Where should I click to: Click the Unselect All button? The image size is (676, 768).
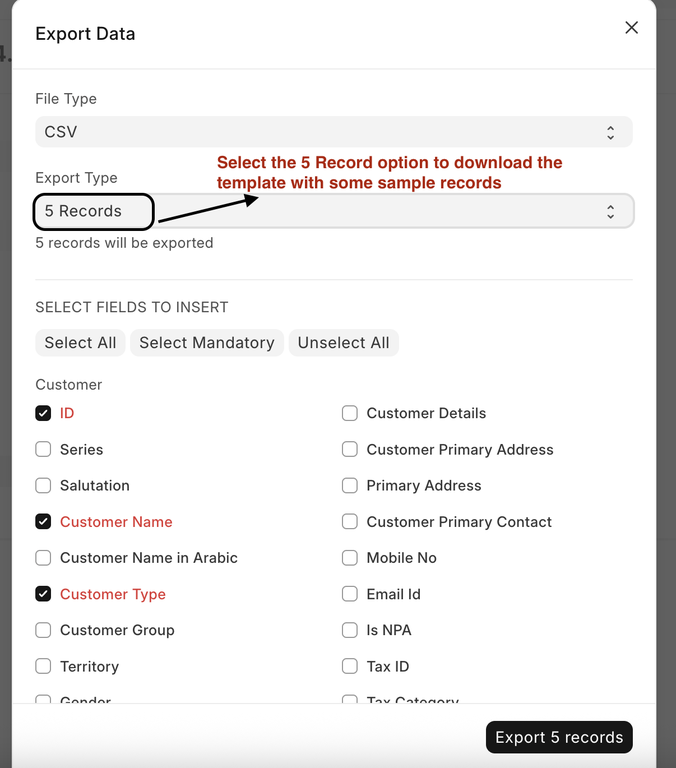[x=344, y=343]
